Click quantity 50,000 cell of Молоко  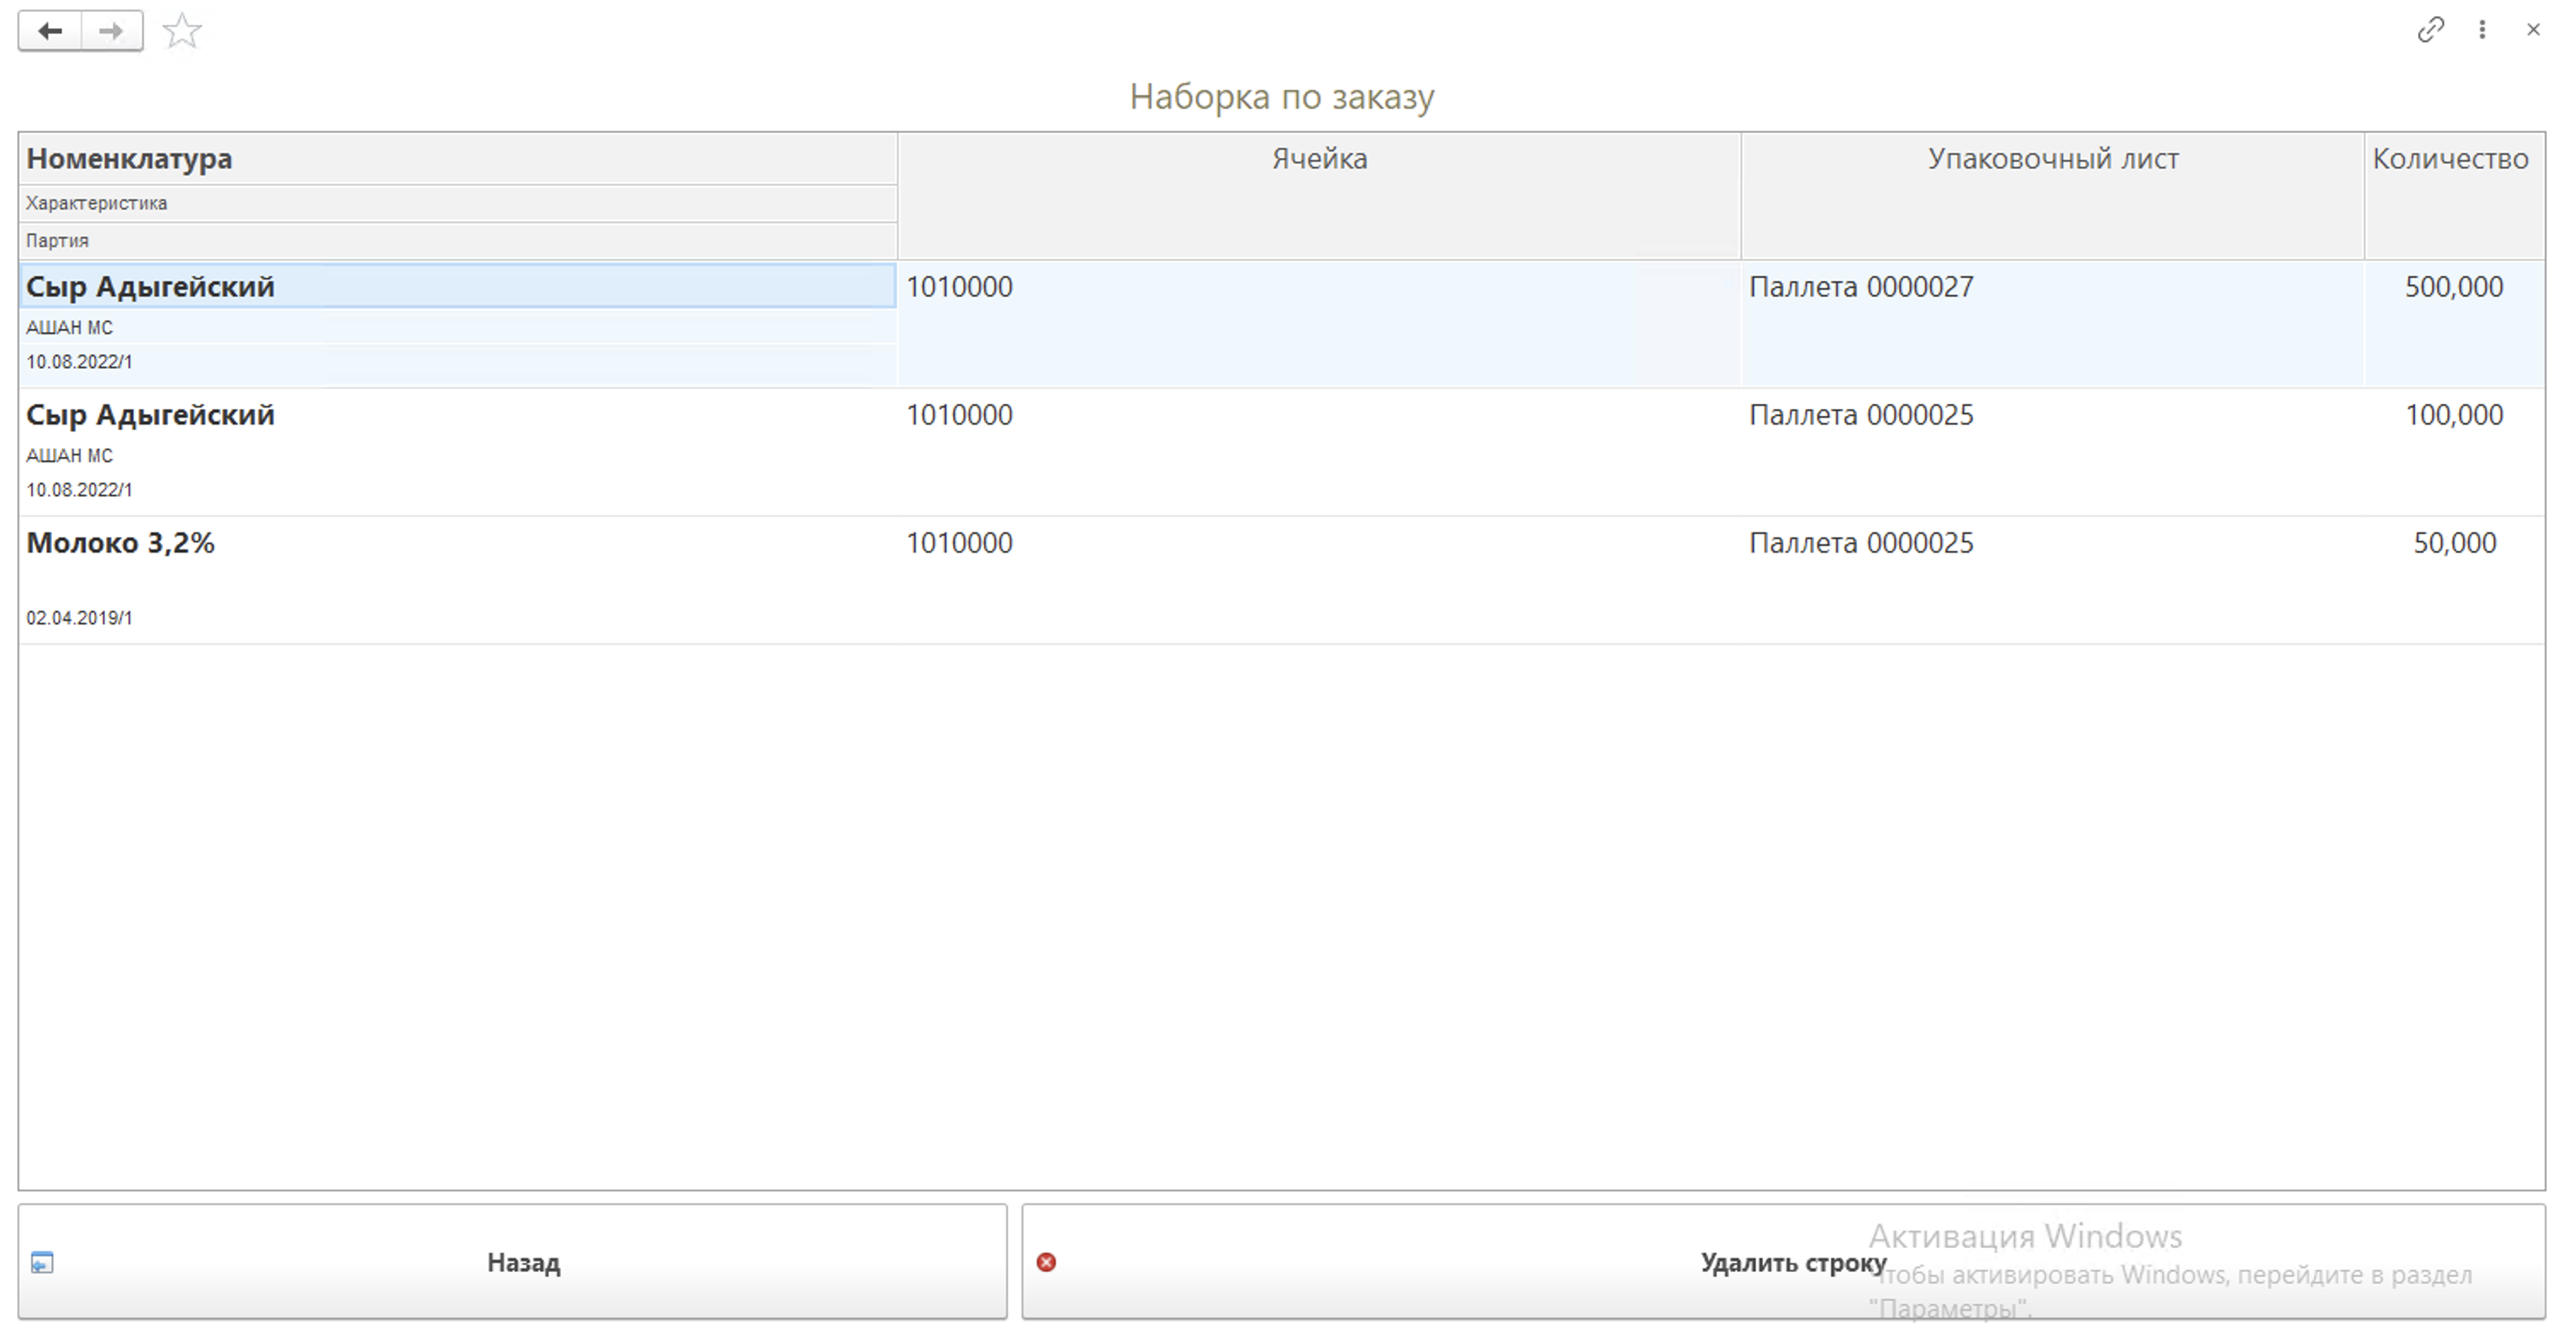coord(2454,543)
